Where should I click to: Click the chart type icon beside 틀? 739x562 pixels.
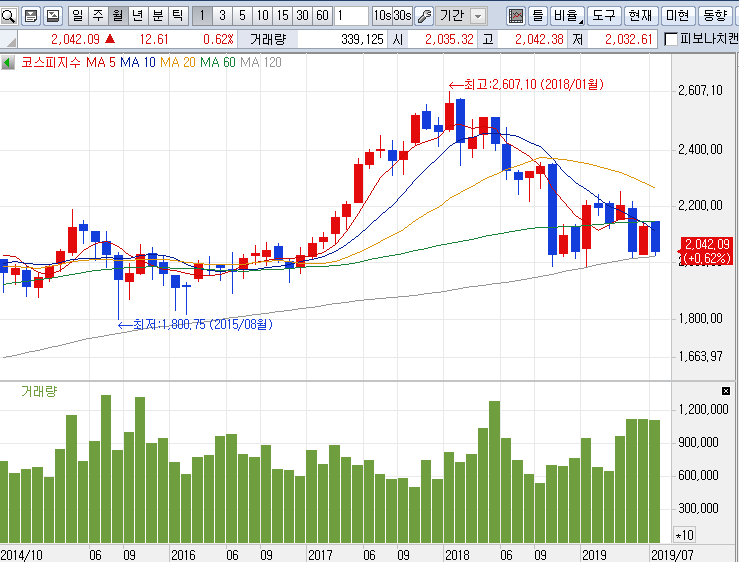[x=516, y=16]
